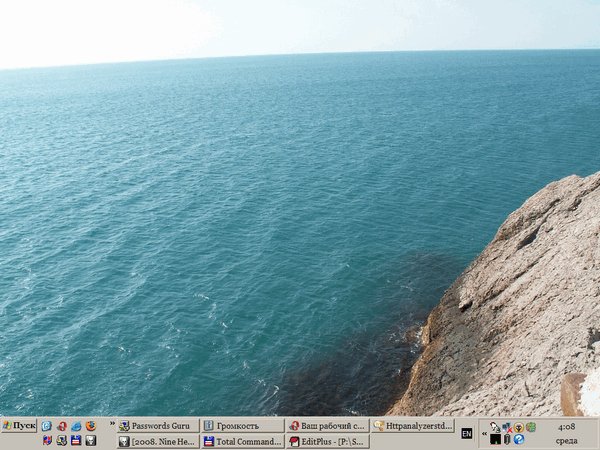The image size is (600, 450).
Task: Launch Firefox from the quick launch bar
Action: (x=90, y=426)
